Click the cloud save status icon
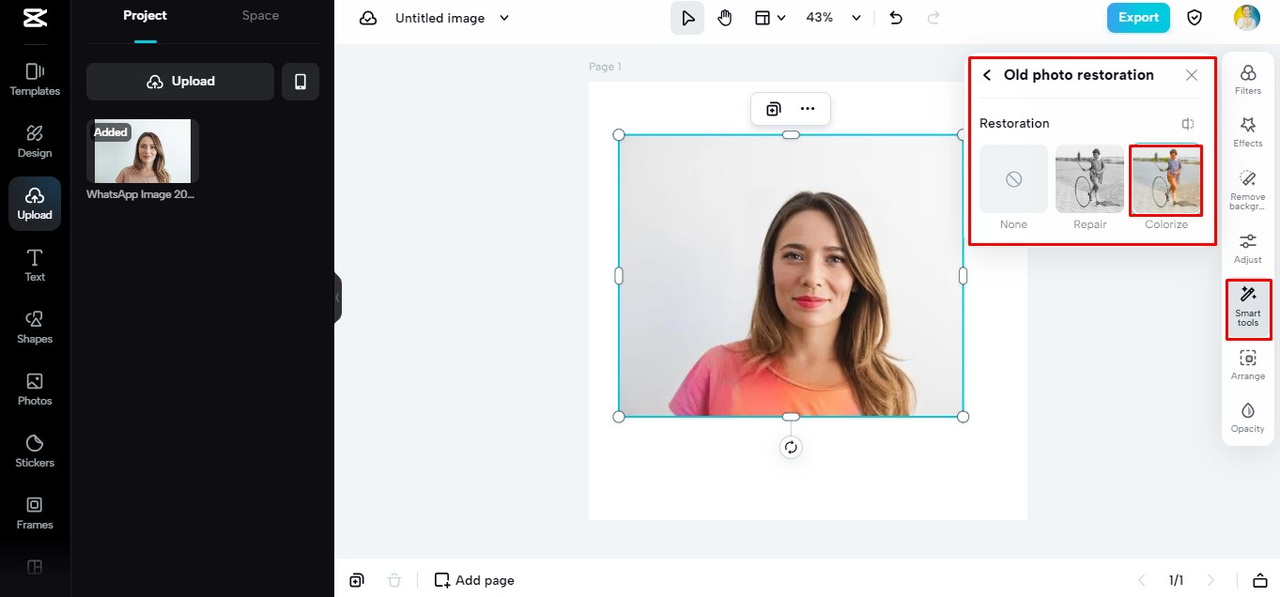Image resolution: width=1280 pixels, height=597 pixels. pos(368,18)
